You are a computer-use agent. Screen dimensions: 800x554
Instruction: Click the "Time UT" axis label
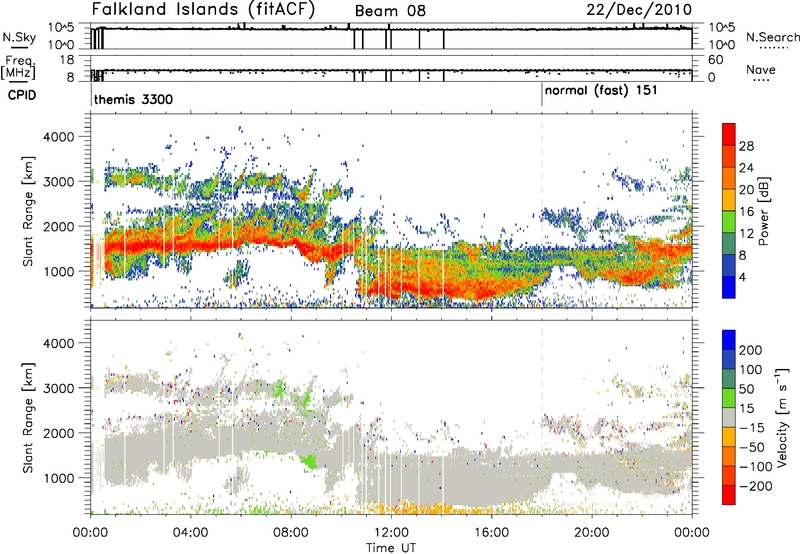tap(391, 548)
